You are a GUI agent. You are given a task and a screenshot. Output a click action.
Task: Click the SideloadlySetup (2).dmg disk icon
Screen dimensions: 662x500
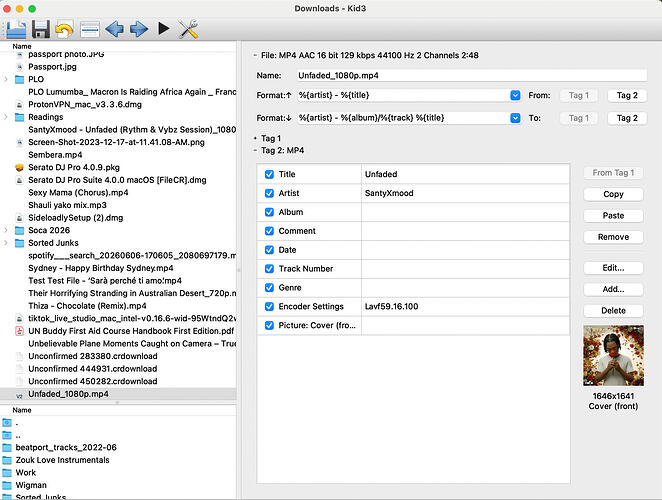pyautogui.click(x=19, y=218)
